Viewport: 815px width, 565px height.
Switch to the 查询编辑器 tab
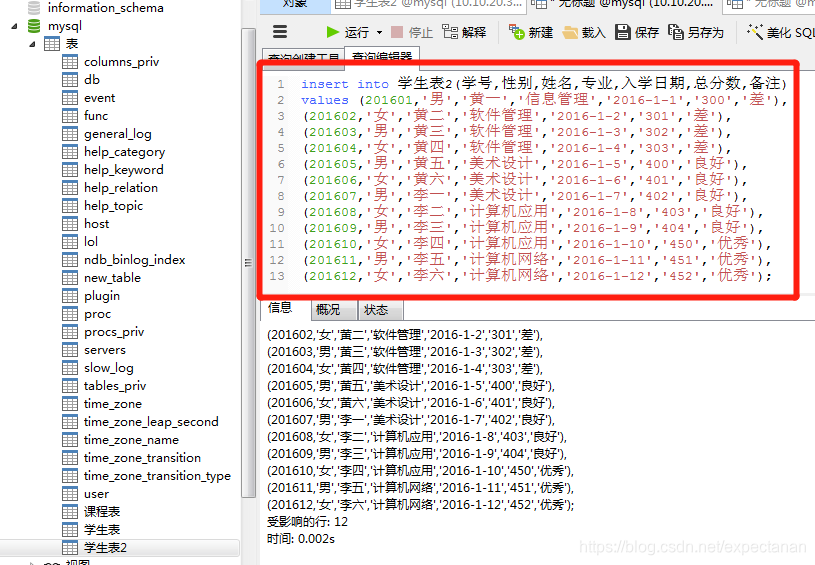point(382,57)
